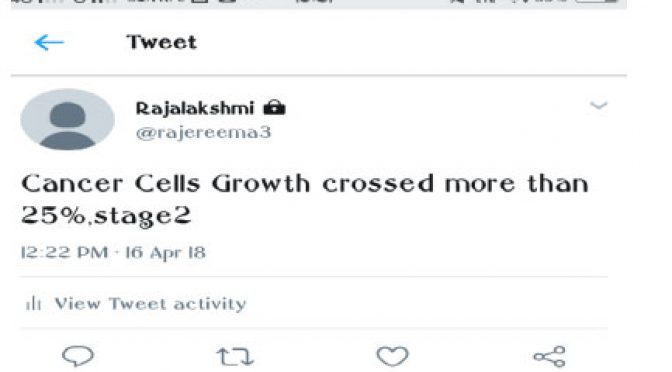Screen dimensions: 672x372
Task: Retweet using the arrows icon
Action: [x=235, y=357]
